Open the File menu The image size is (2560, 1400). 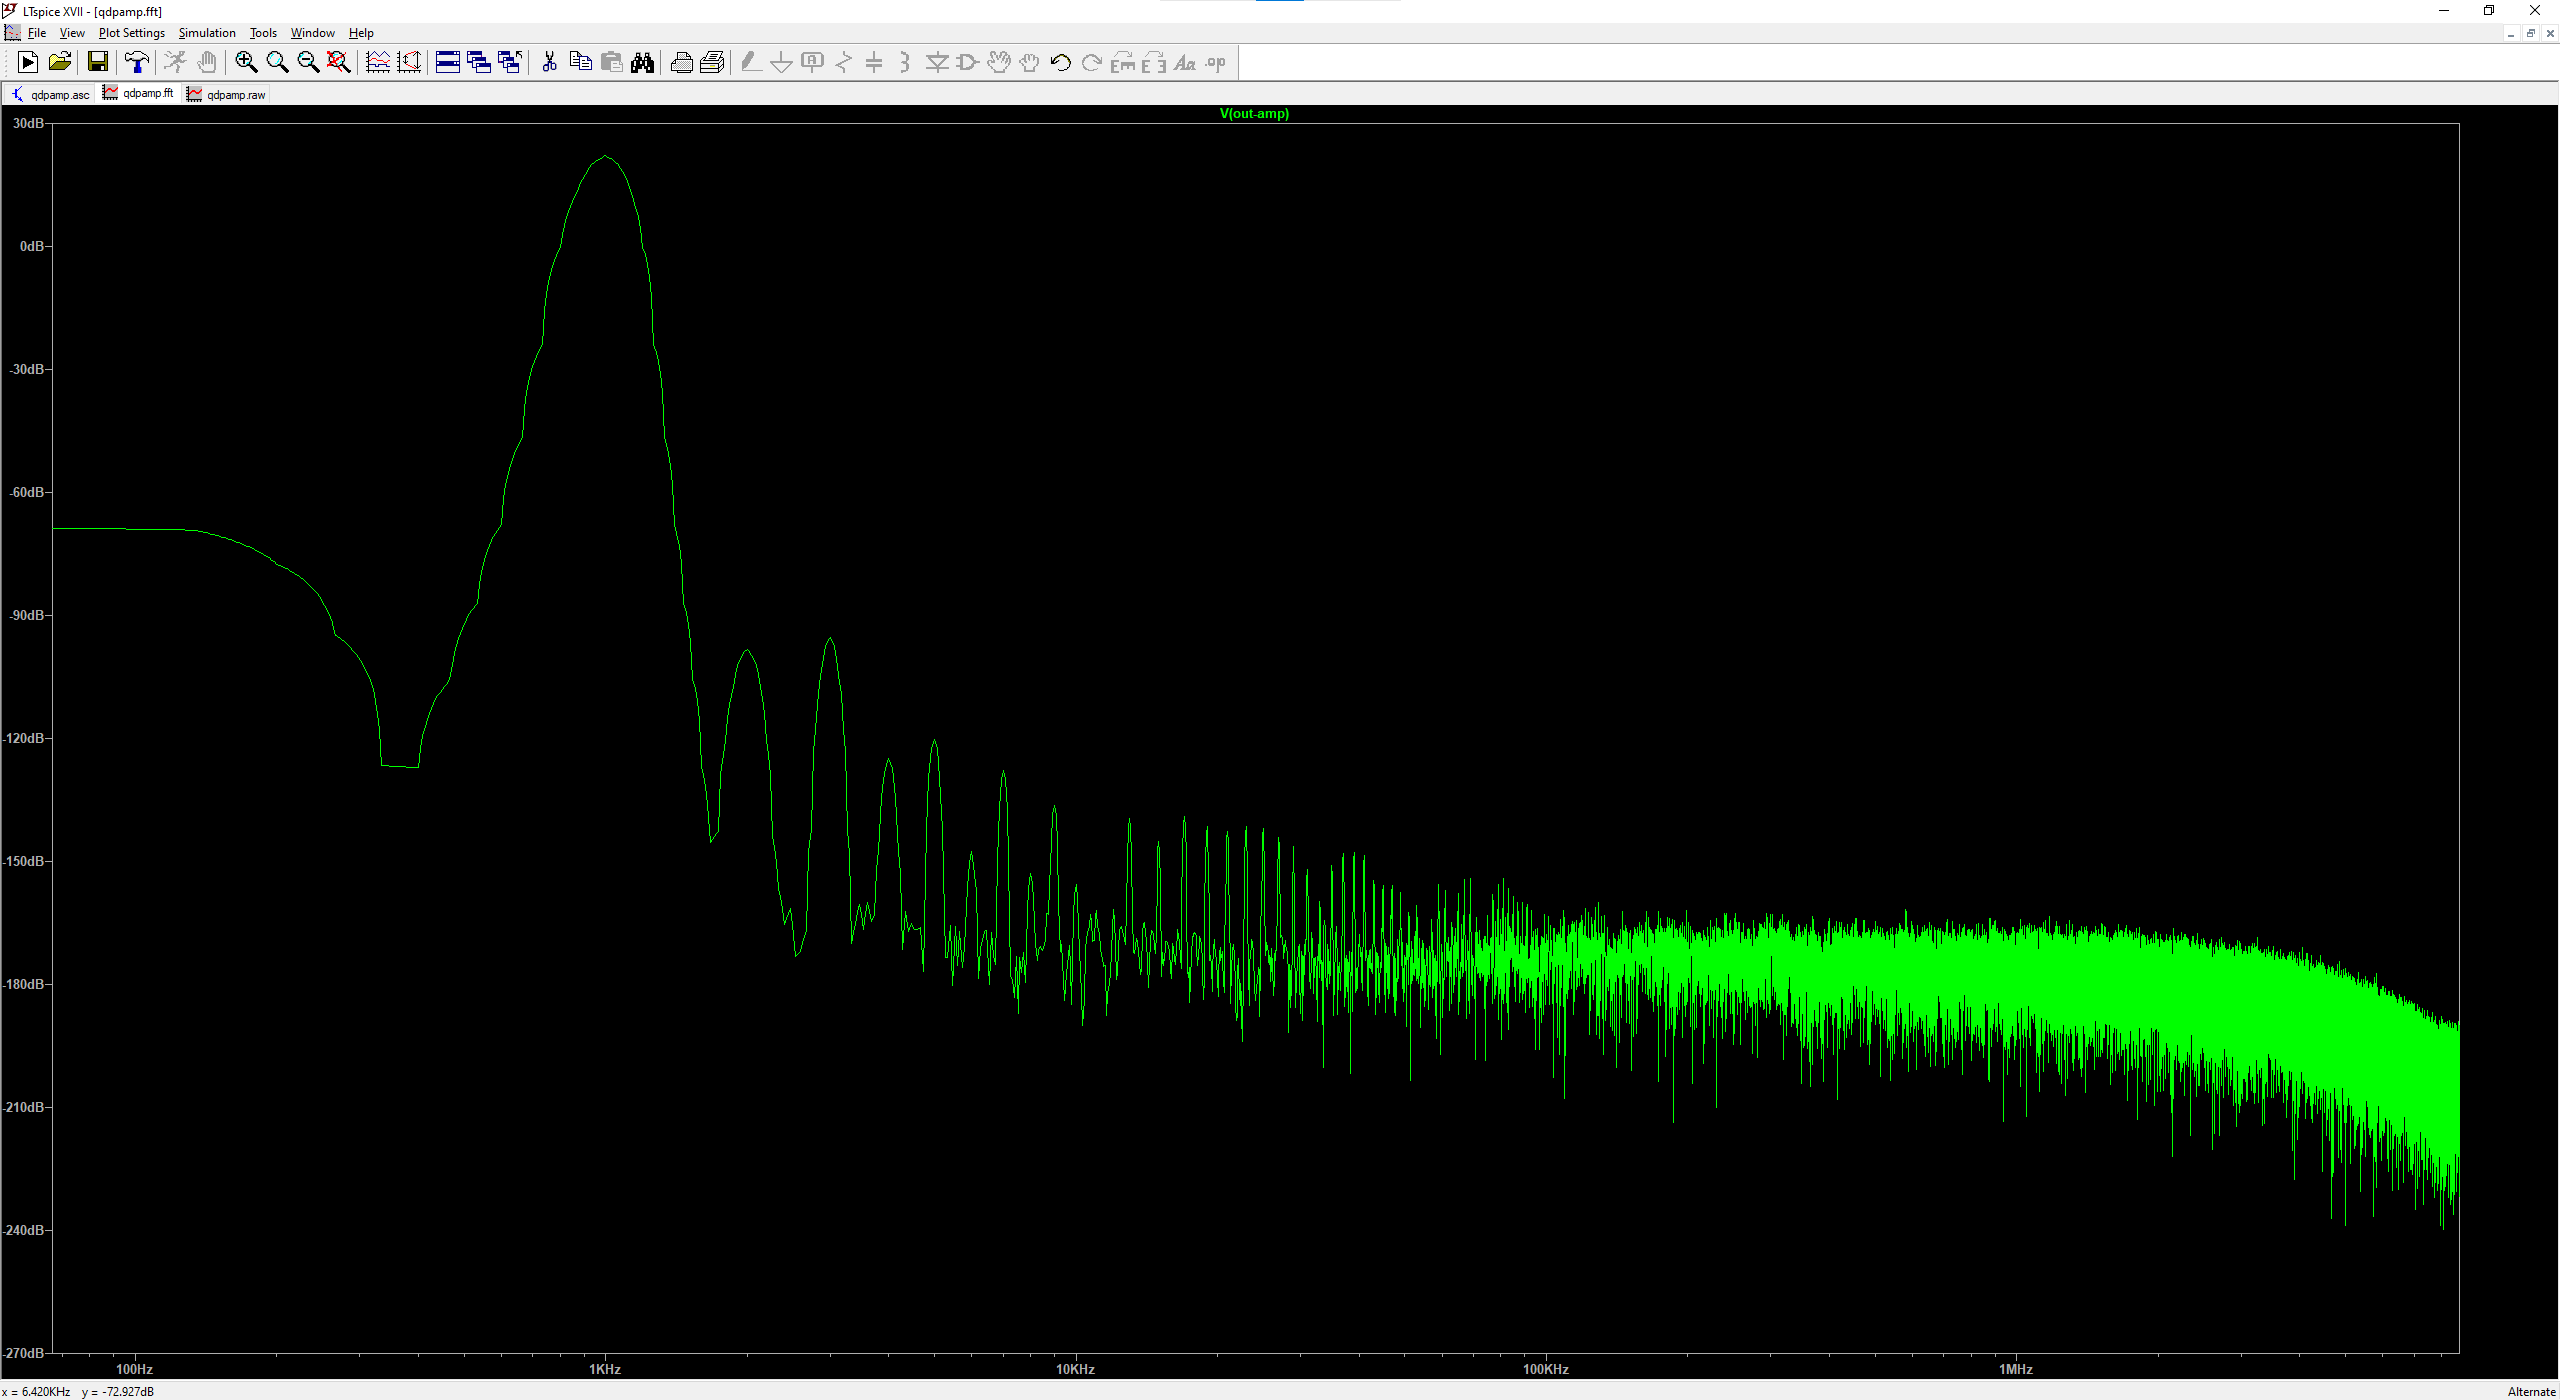coord(37,33)
